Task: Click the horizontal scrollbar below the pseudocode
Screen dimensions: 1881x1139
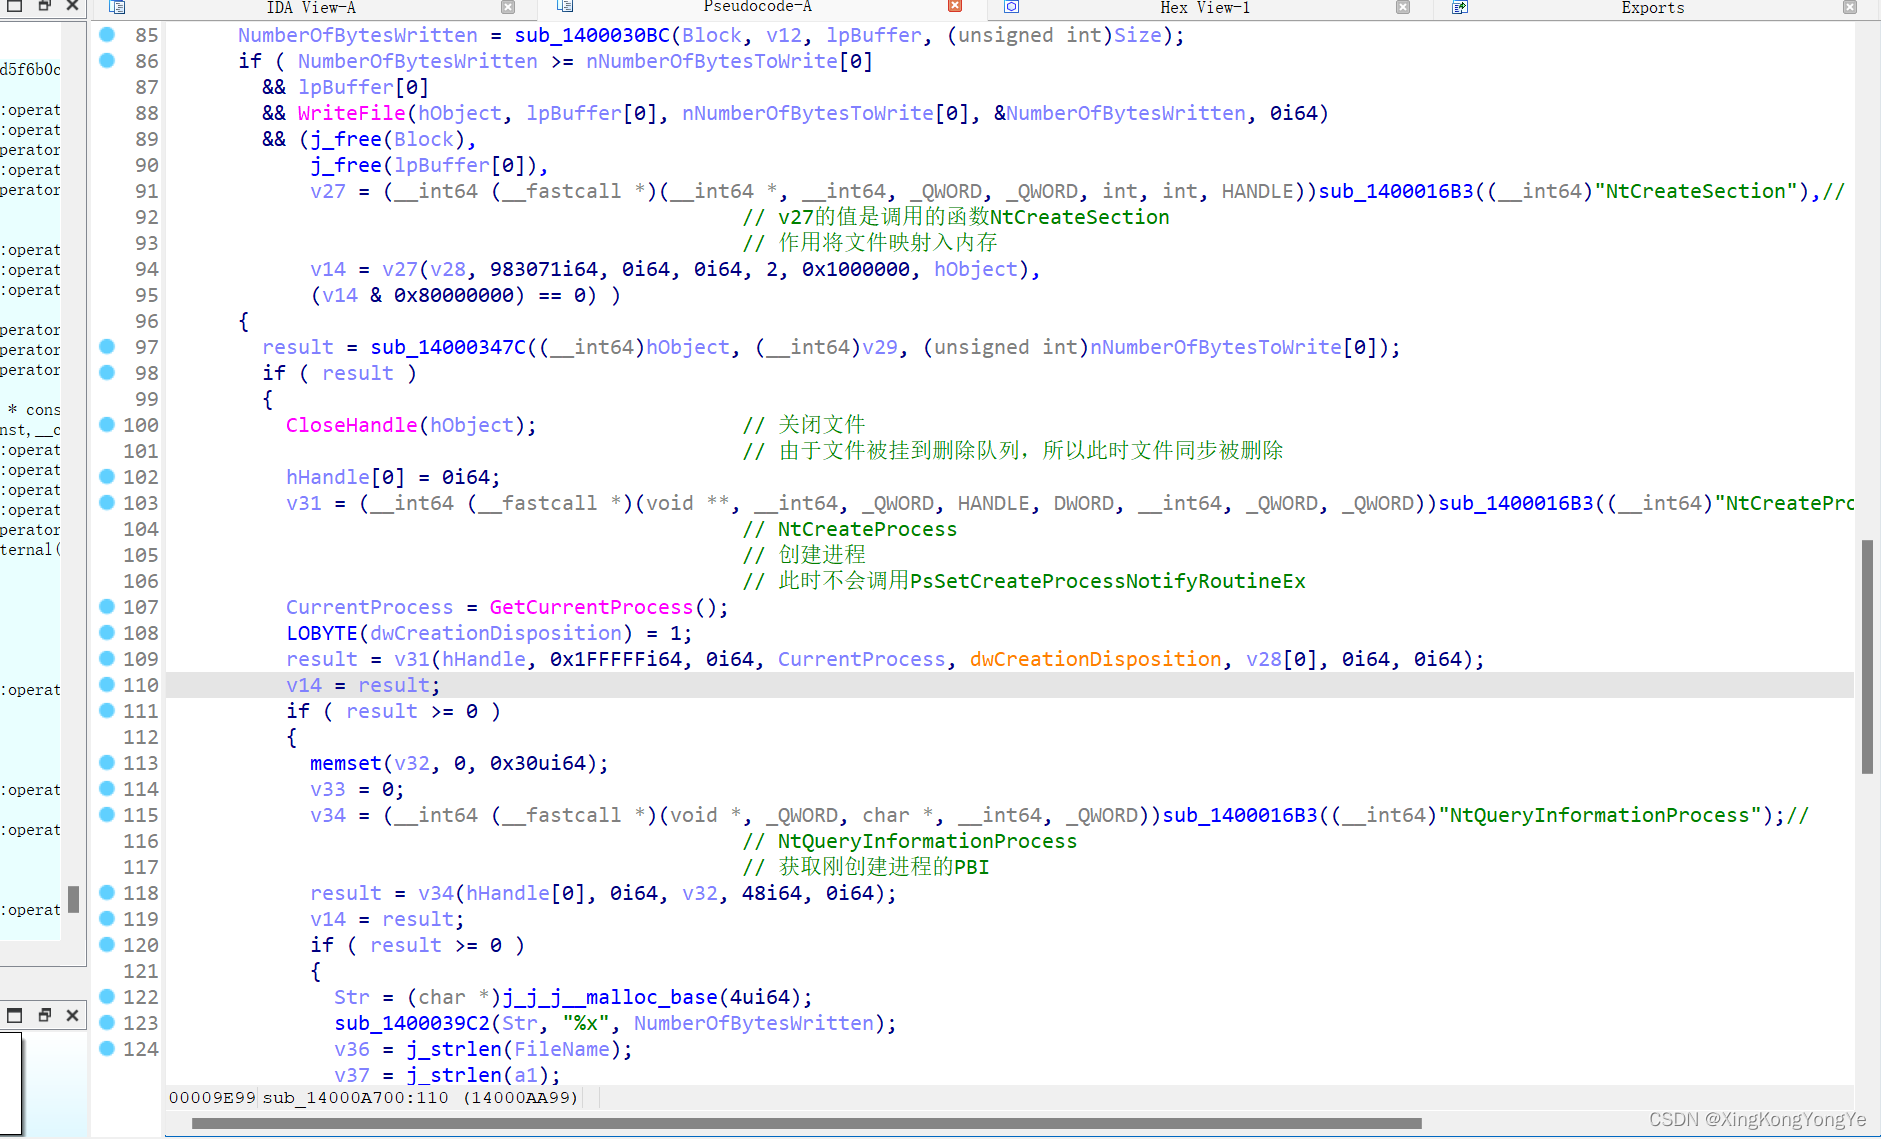Action: pos(806,1123)
